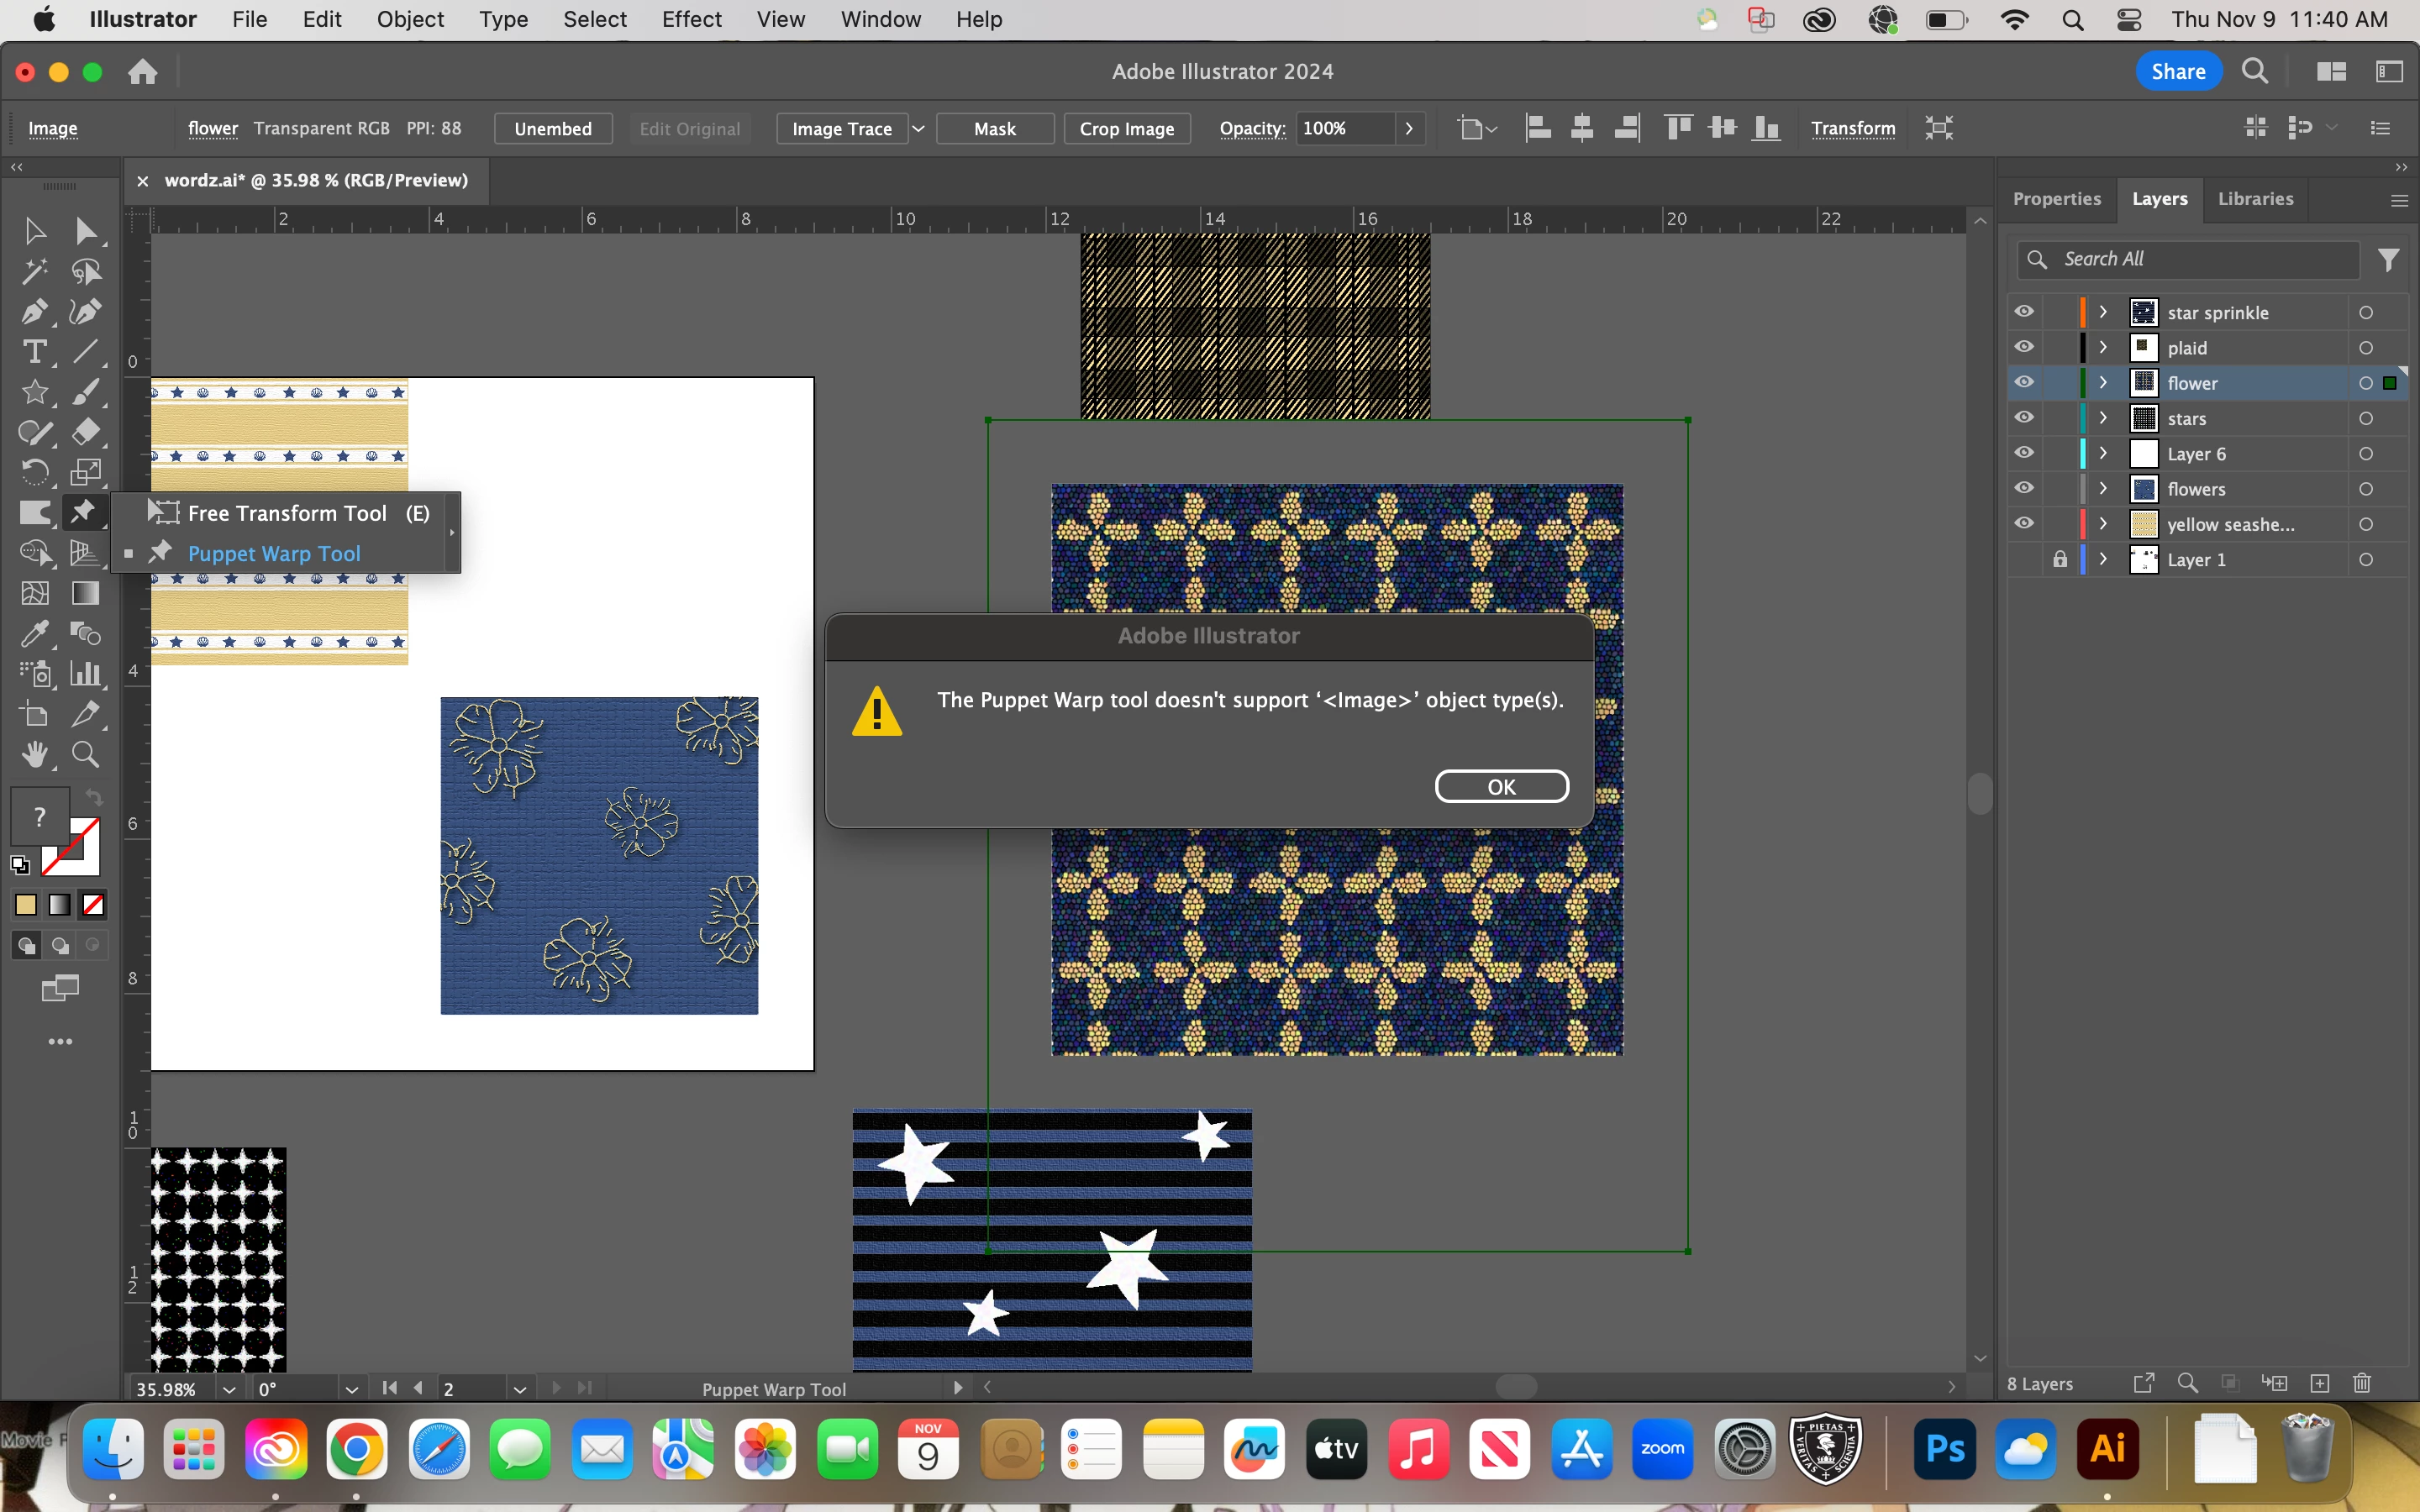This screenshot has height=1512, width=2420.
Task: Click the Direct Selection tool
Action: 86,231
